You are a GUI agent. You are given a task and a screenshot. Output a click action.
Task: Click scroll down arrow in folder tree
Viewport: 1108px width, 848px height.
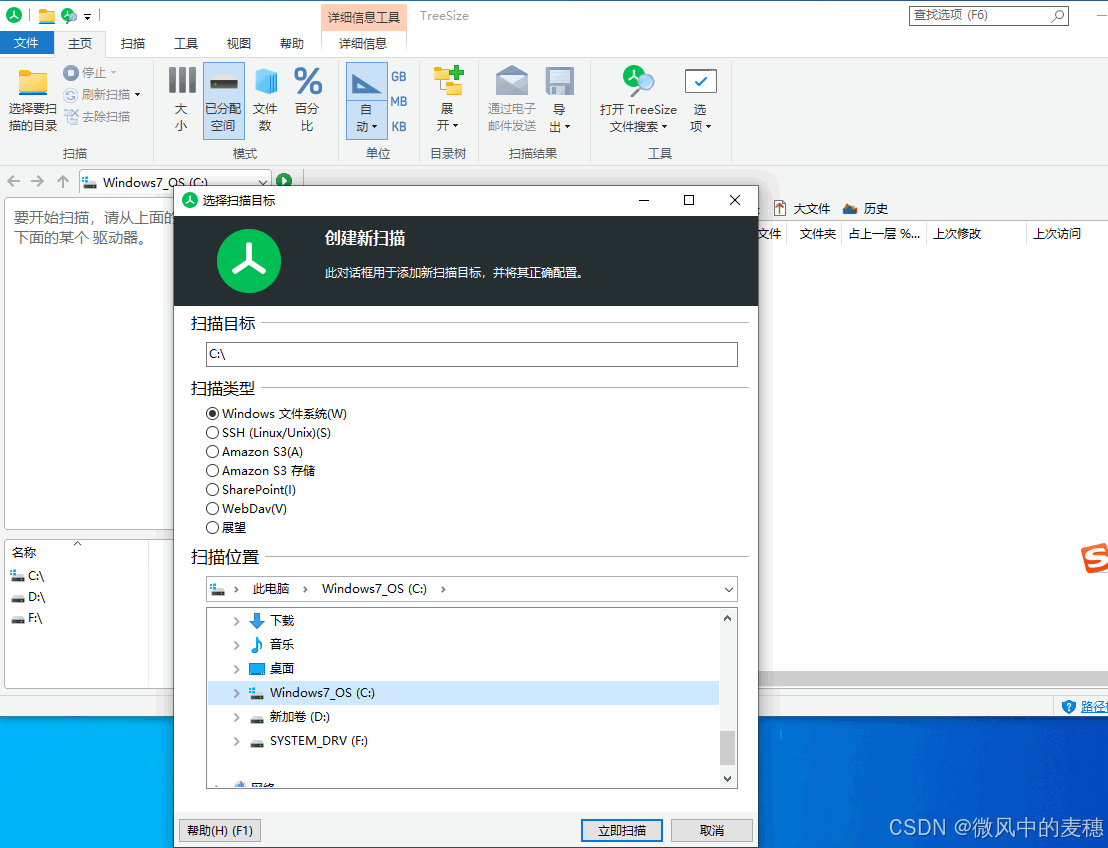pos(728,778)
